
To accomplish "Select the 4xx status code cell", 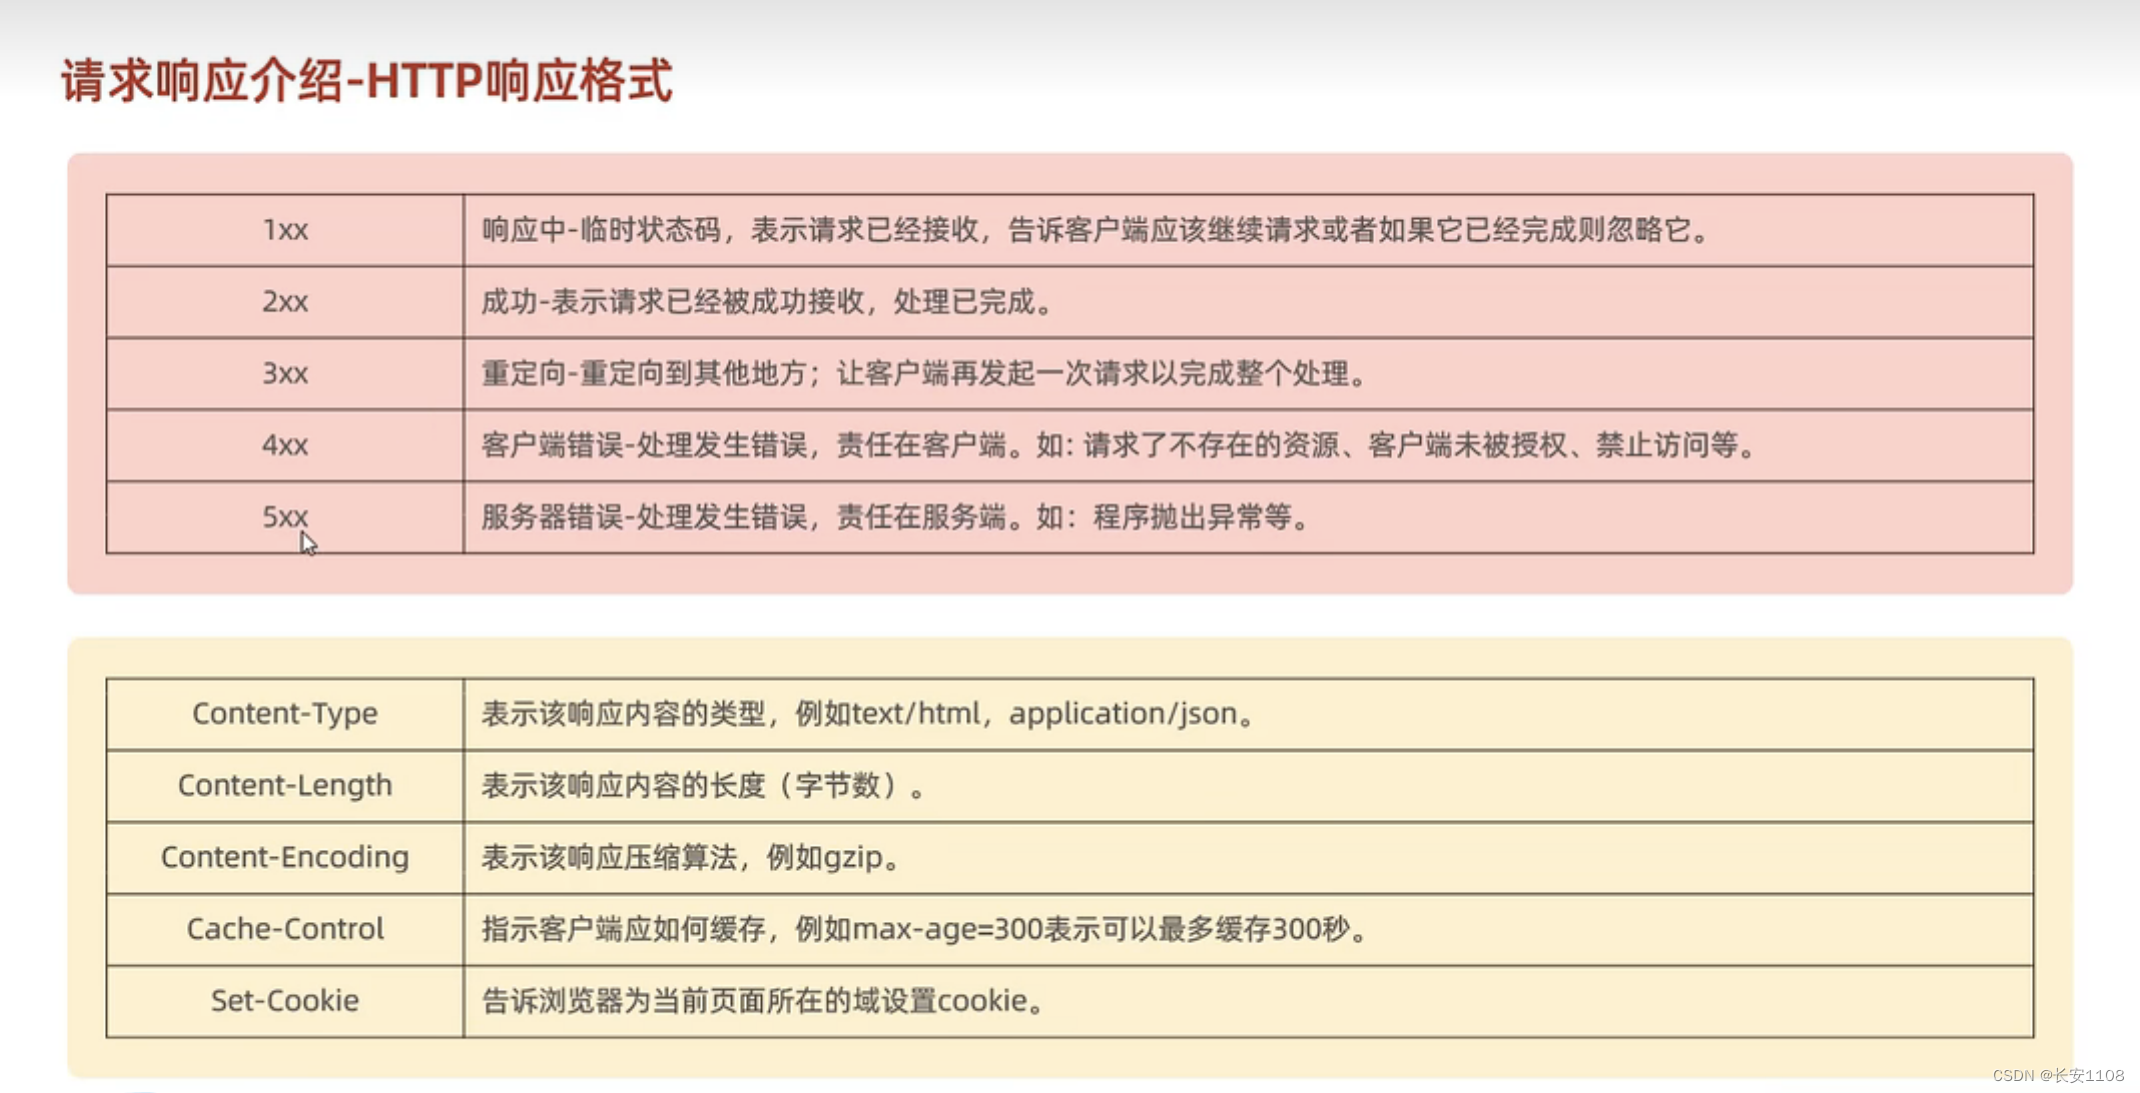I will pyautogui.click(x=285, y=445).
